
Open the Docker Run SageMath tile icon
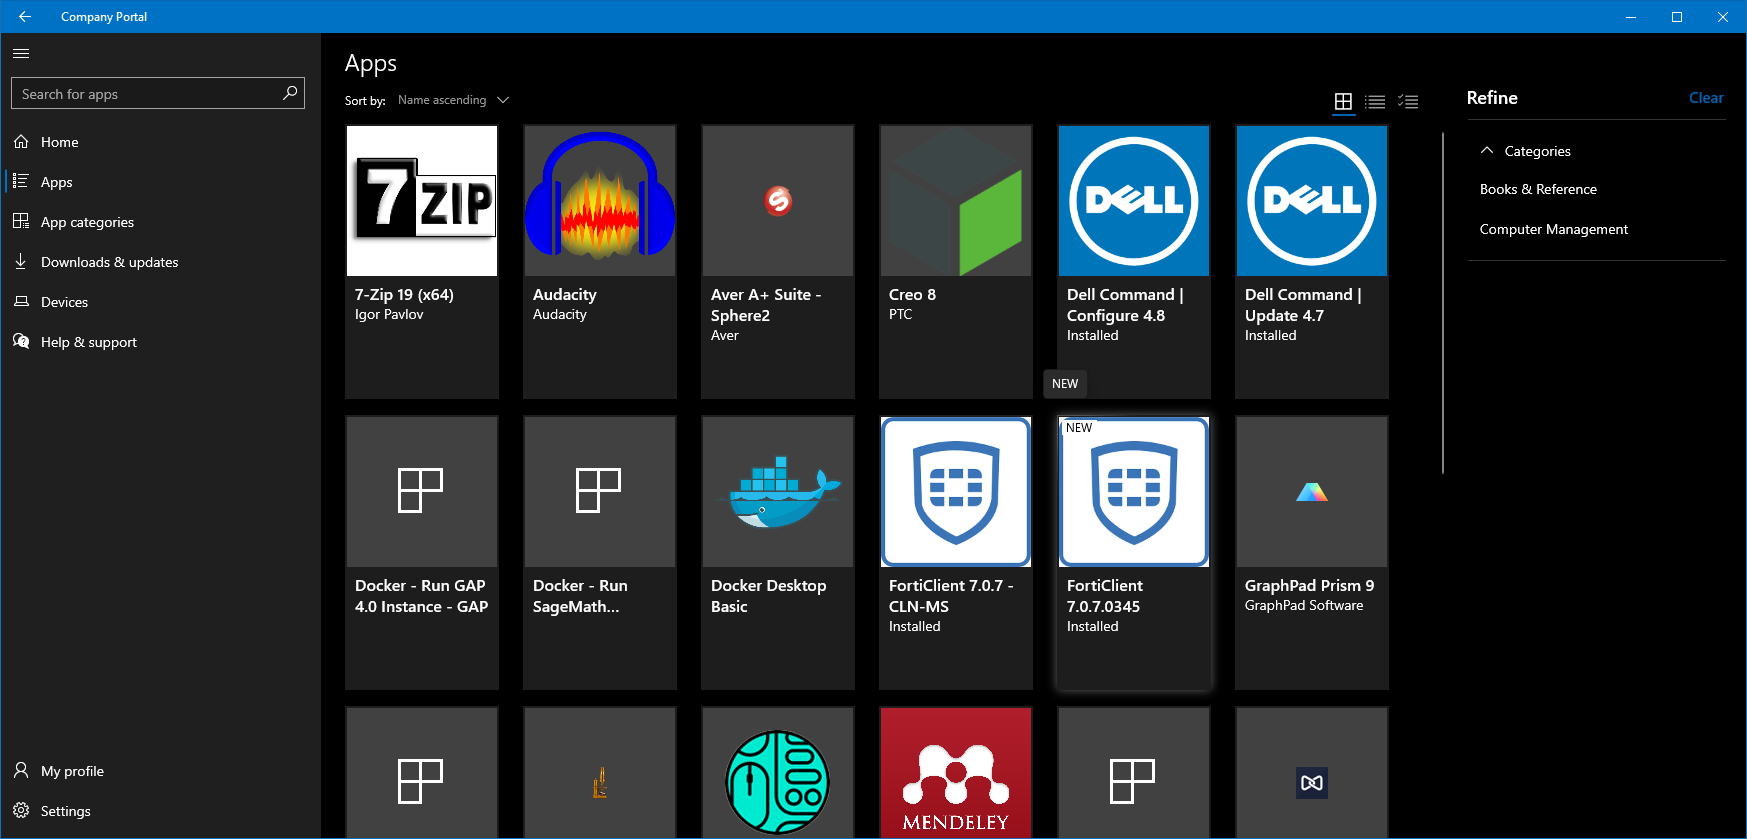pos(600,492)
